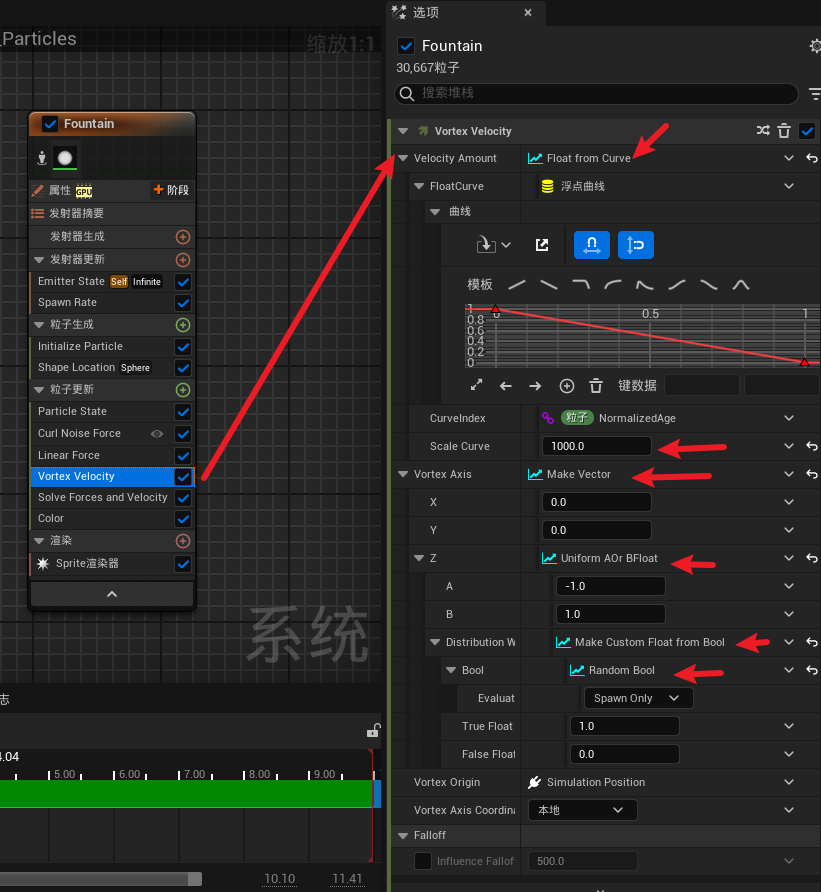Collapse the 粒子更新 group in emitter
821x892 pixels.
pyautogui.click(x=39, y=390)
